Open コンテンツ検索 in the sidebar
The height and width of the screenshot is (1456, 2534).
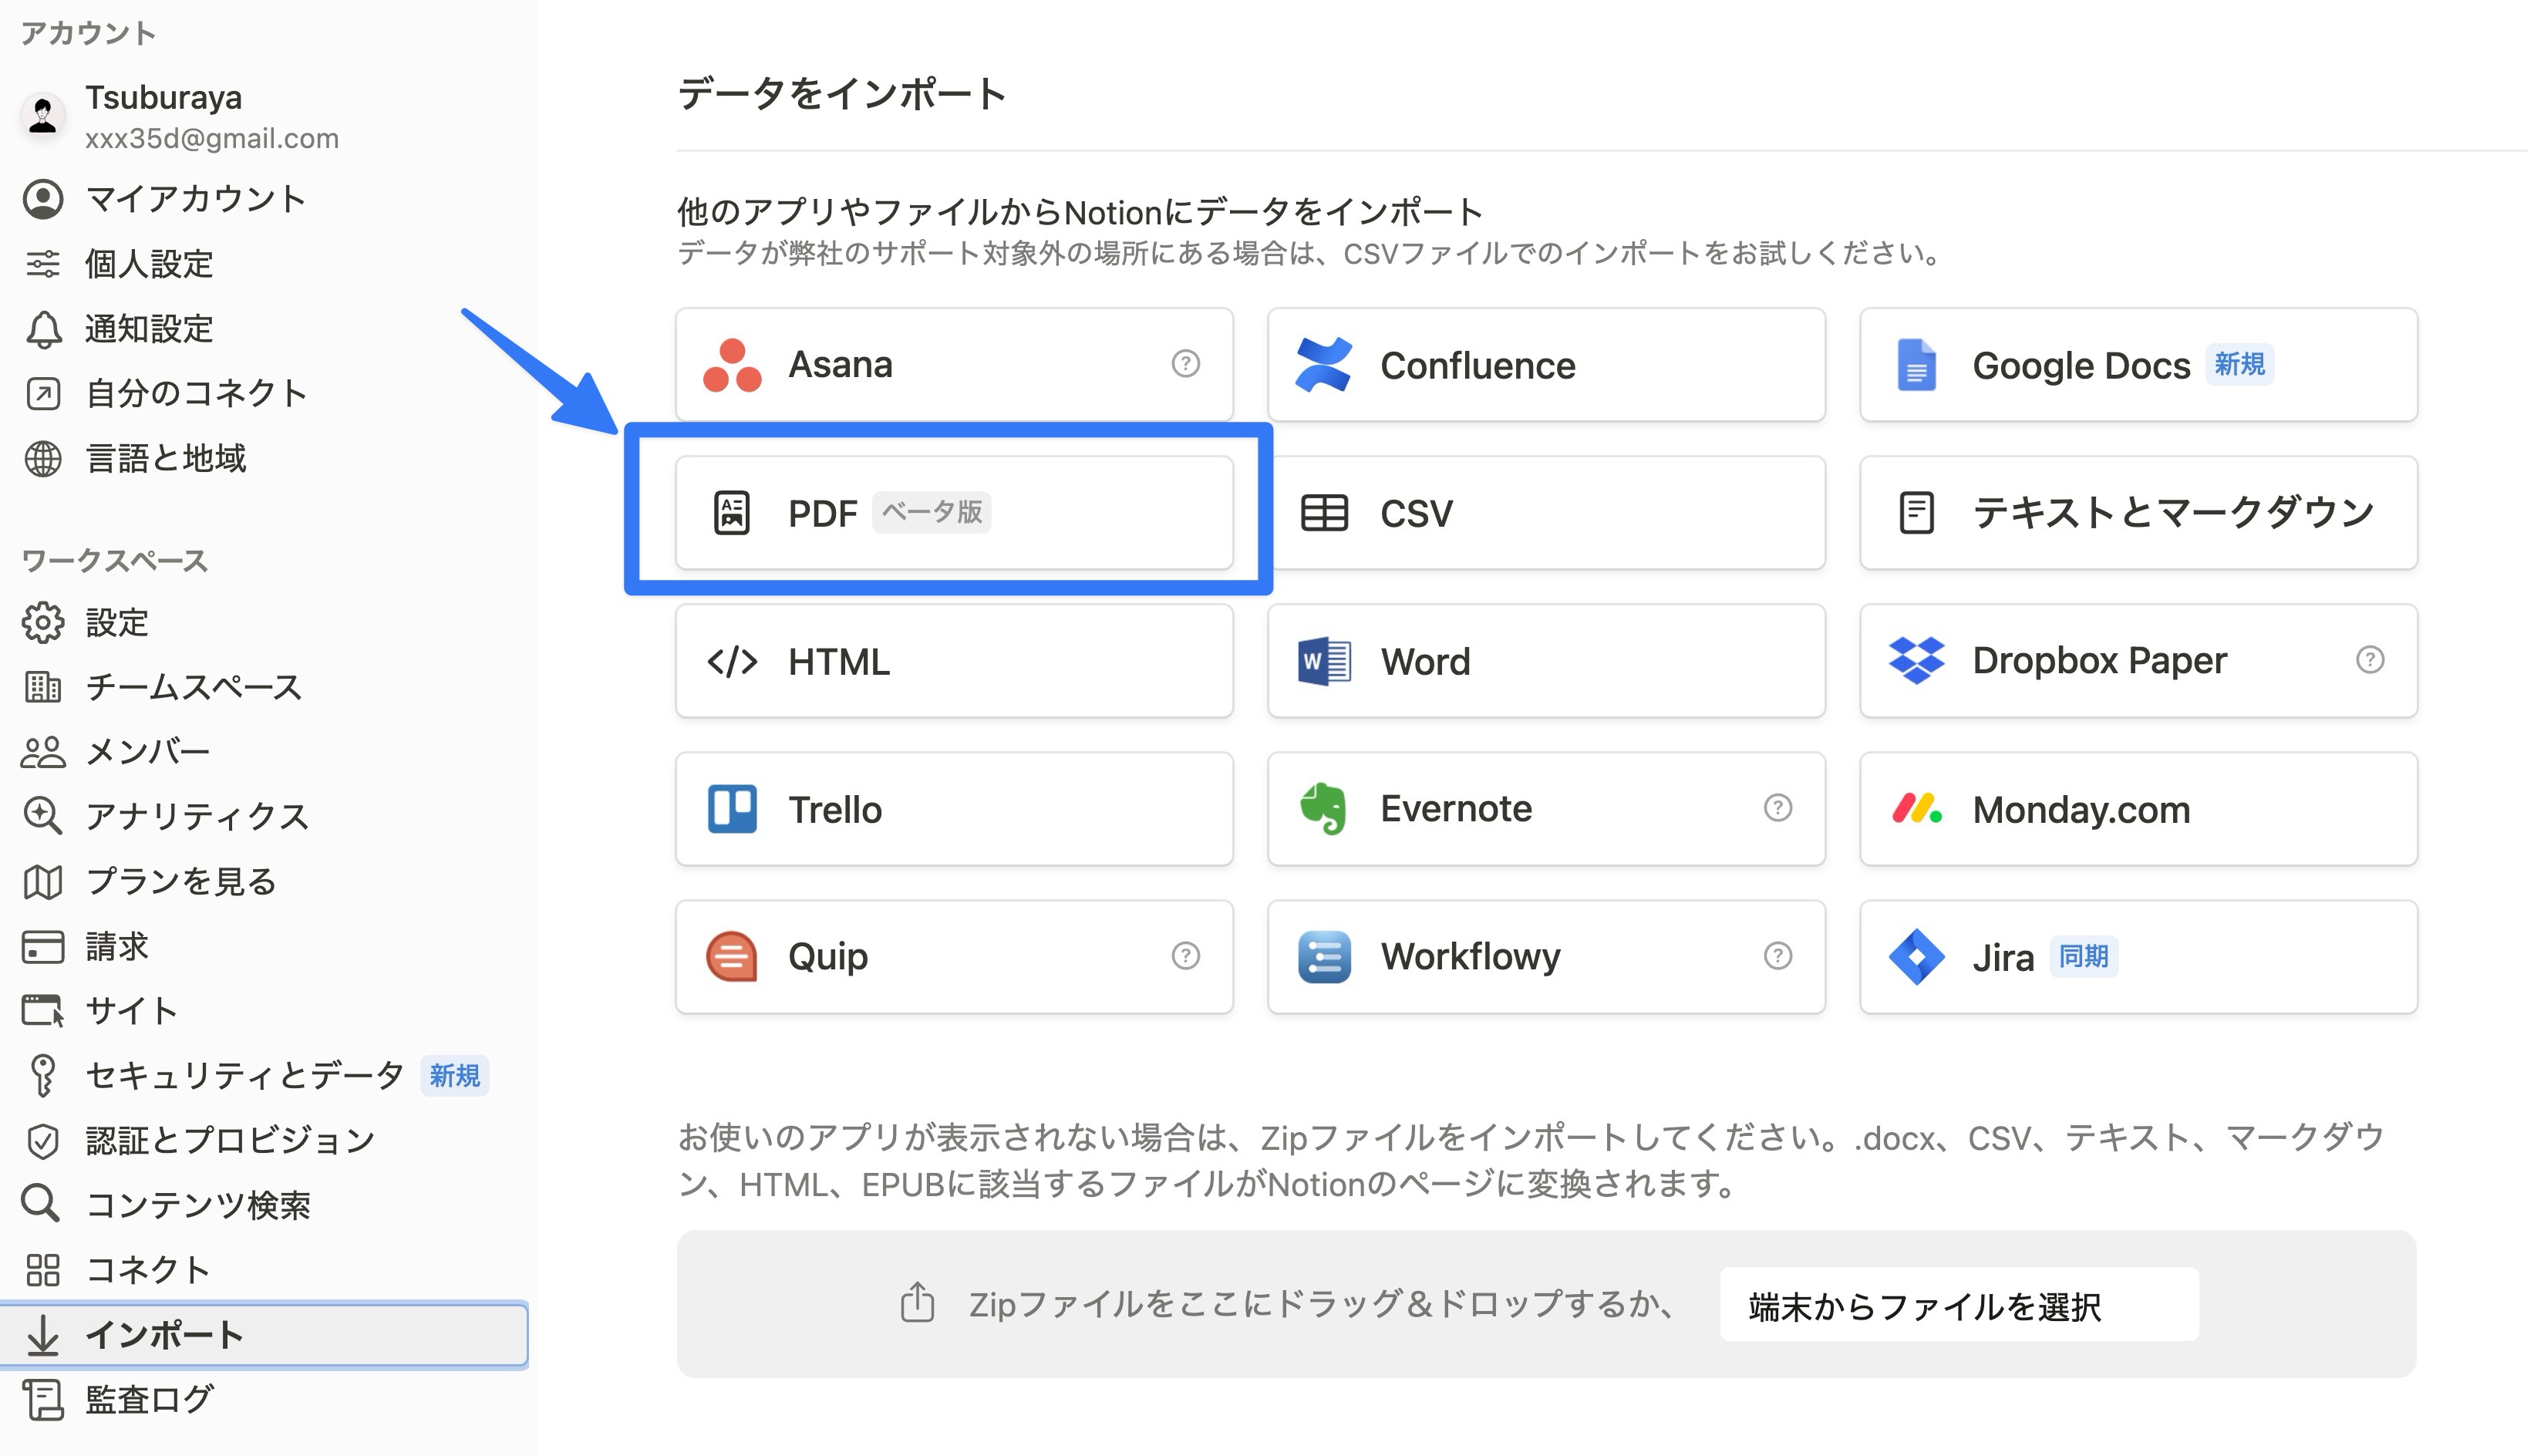click(264, 1204)
